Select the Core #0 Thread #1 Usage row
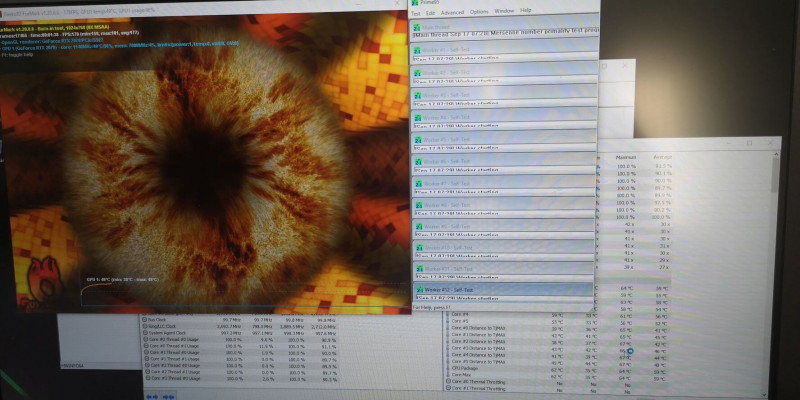 241,346
